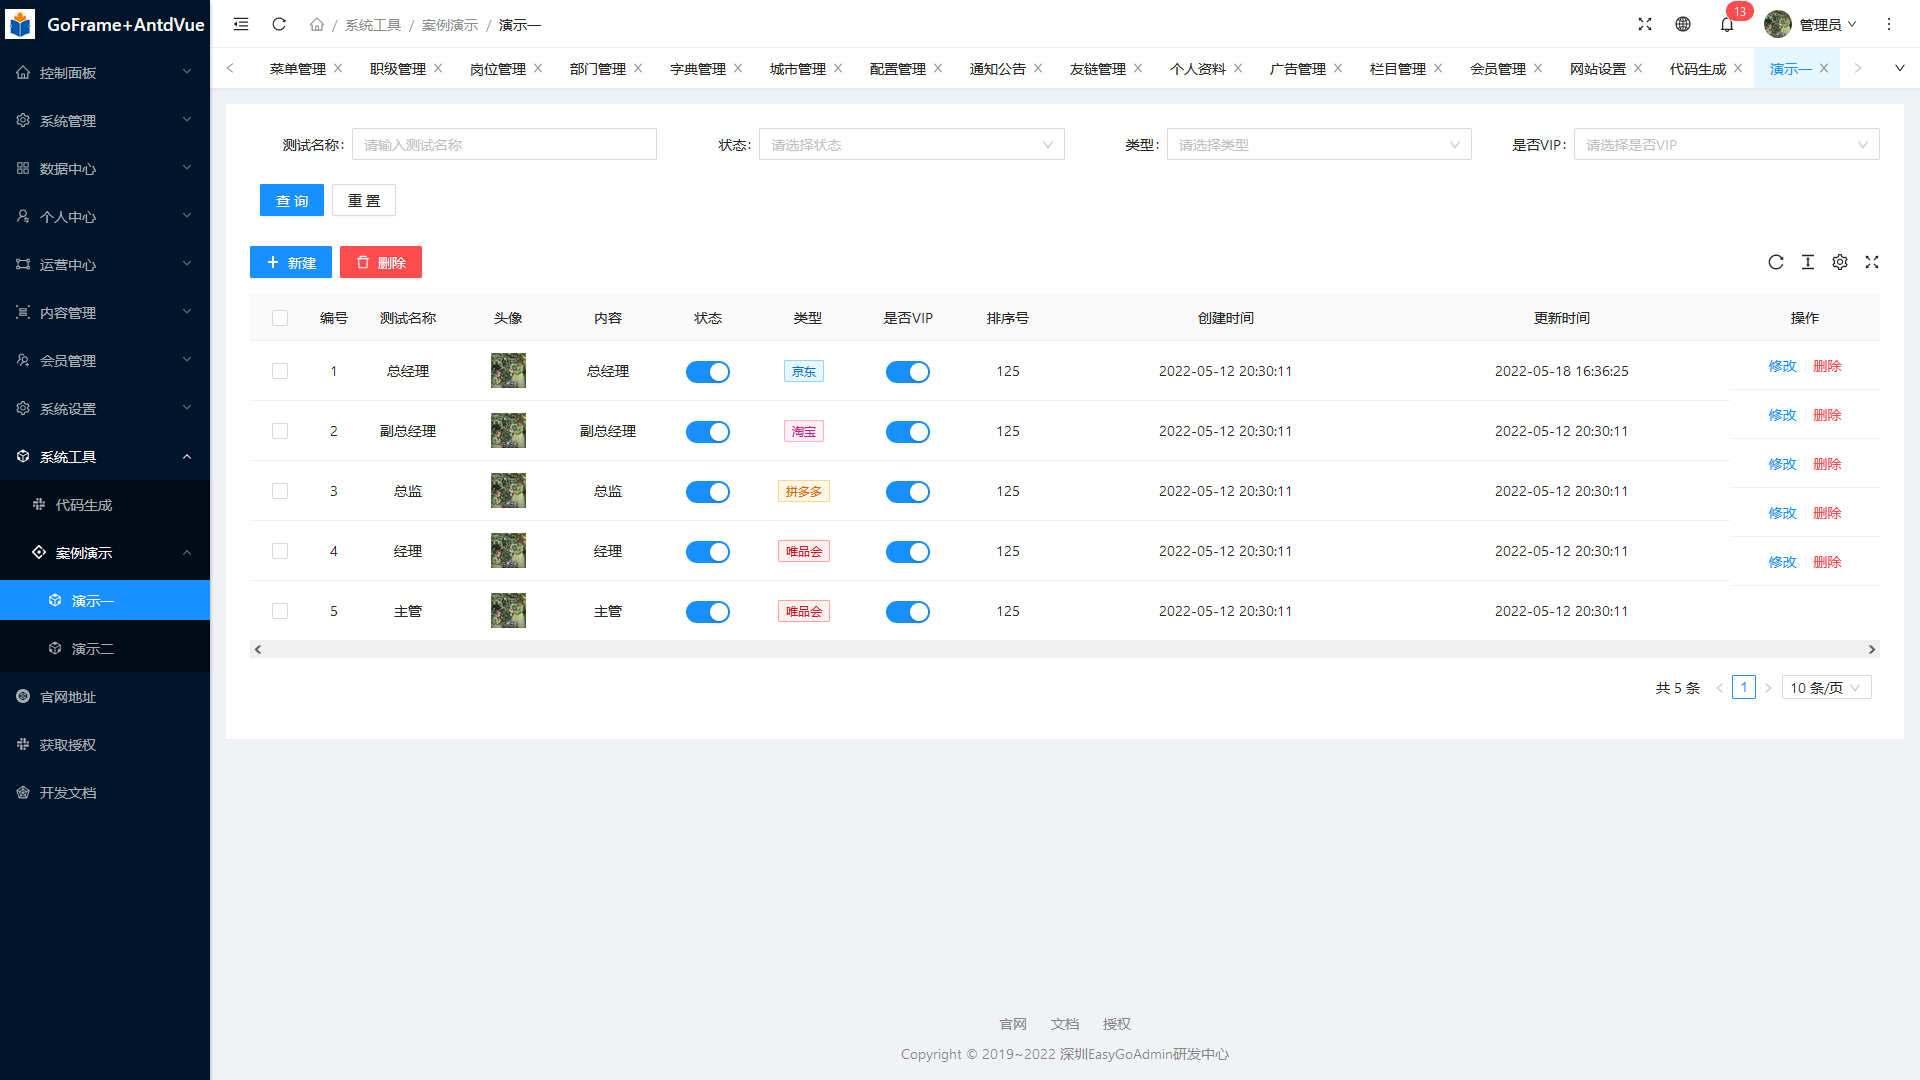Toggle VIP switch for row 总监
1920x1080 pixels.
908,492
